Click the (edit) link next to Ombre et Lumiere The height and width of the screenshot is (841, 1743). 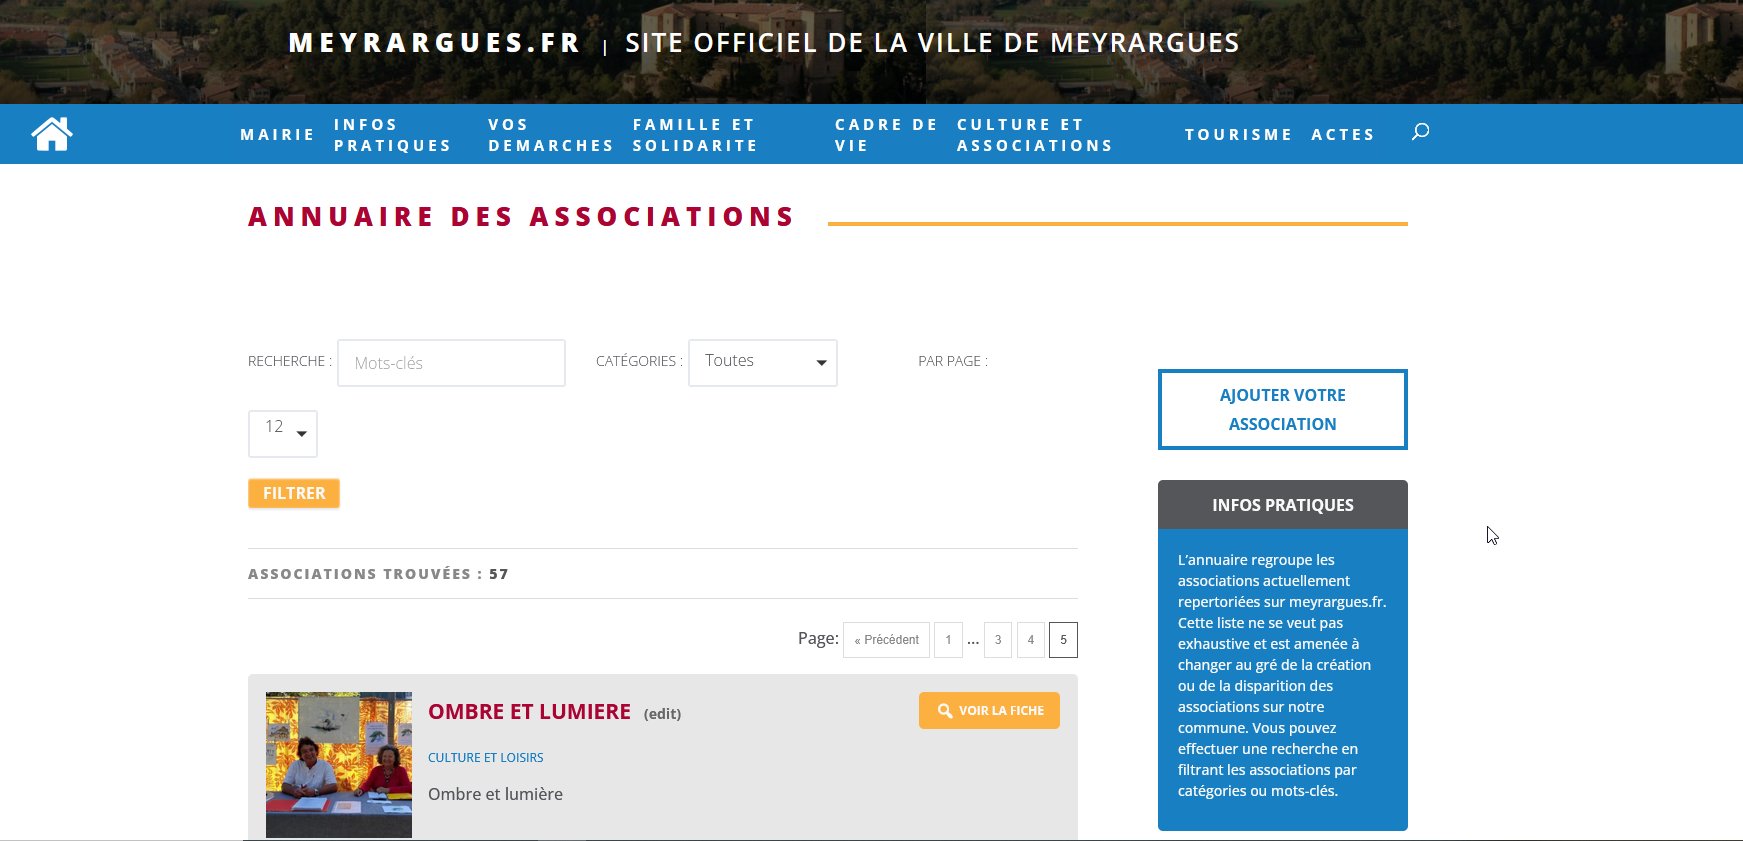pyautogui.click(x=662, y=714)
